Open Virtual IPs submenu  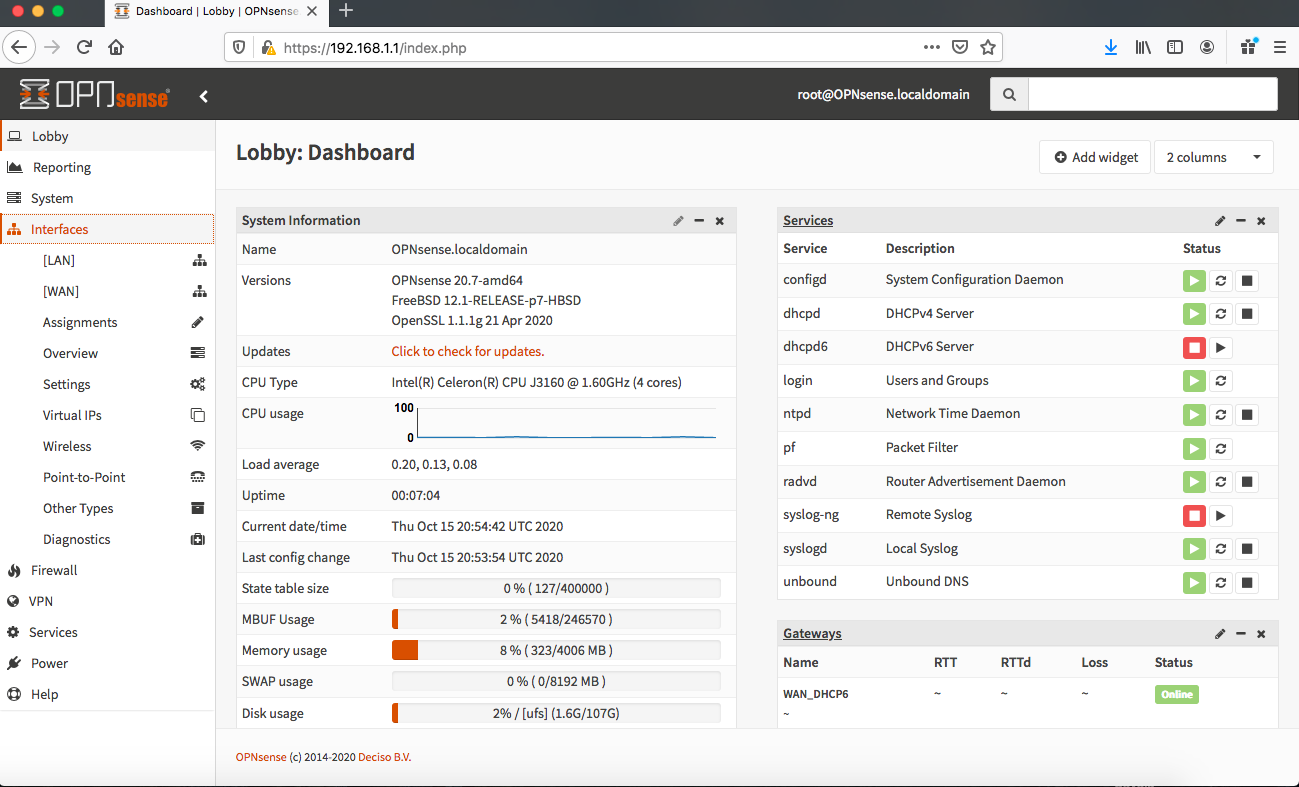tap(107, 416)
